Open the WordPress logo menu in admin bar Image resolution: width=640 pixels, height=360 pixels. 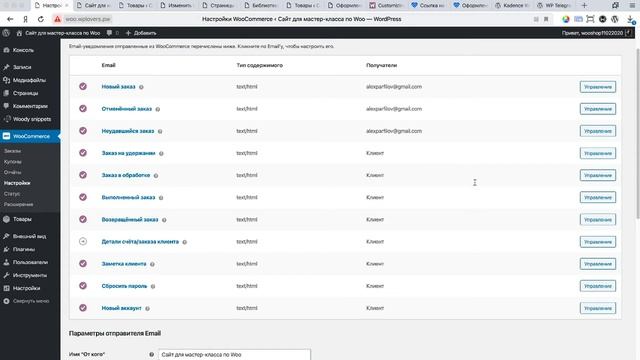(x=6, y=33)
